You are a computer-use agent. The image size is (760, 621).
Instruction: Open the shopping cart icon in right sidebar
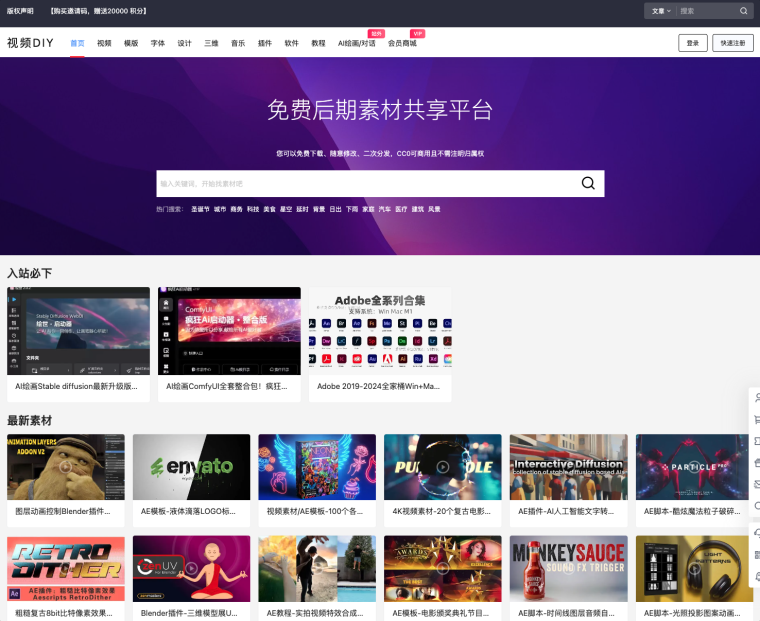pyautogui.click(x=757, y=419)
